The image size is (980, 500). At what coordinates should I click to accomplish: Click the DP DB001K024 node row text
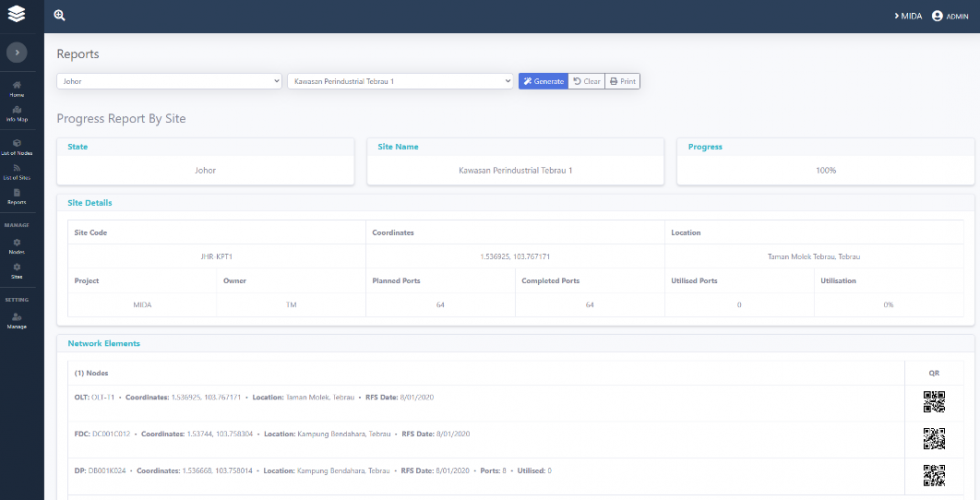(x=312, y=471)
